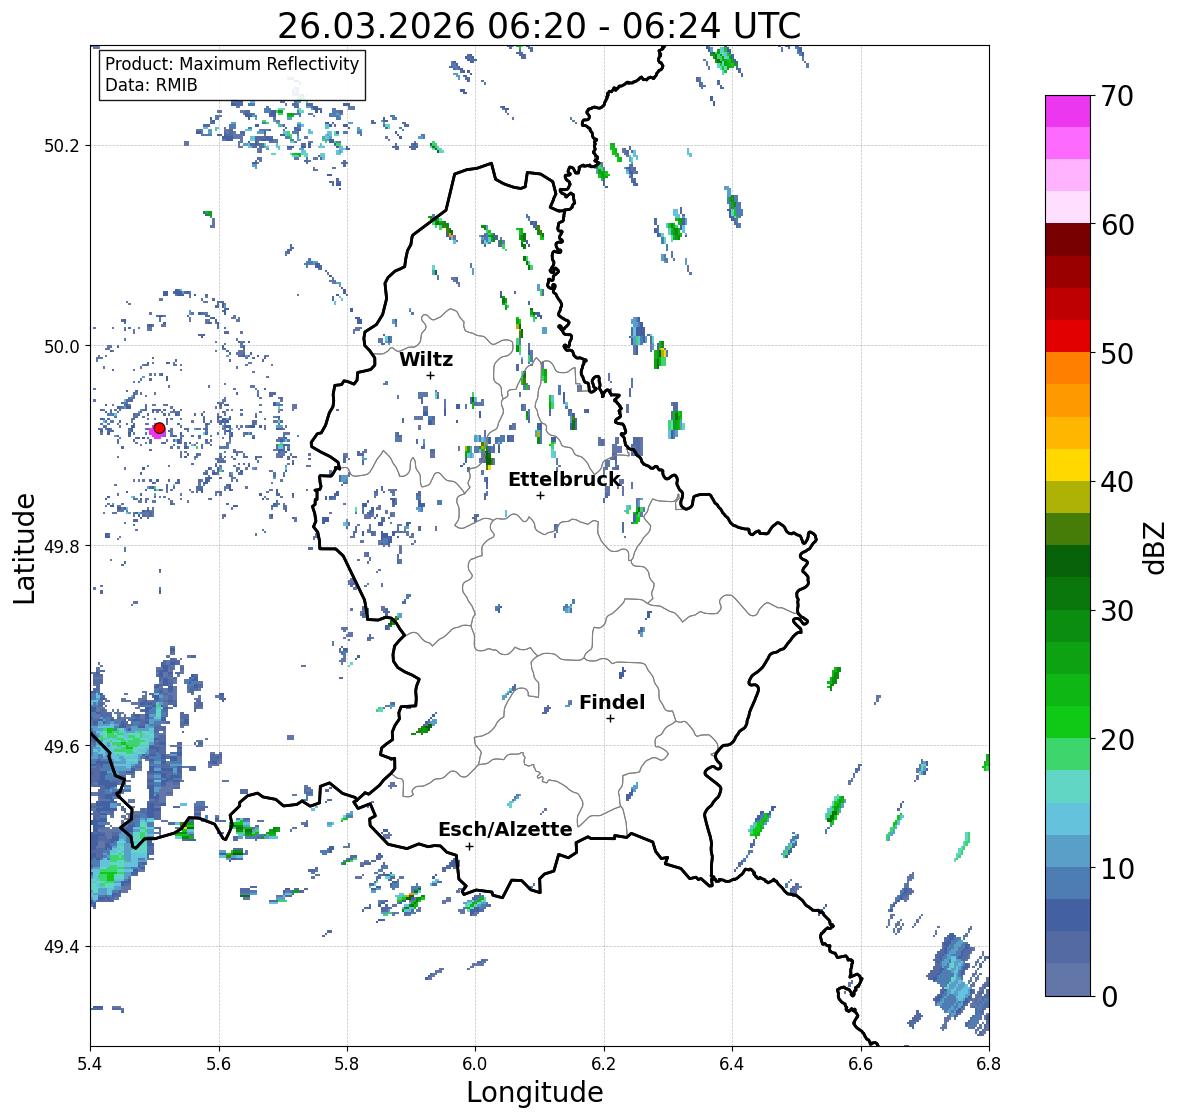Click the 6.6 longitude tick label
Image resolution: width=1179 pixels, height=1117 pixels.
(x=860, y=1064)
